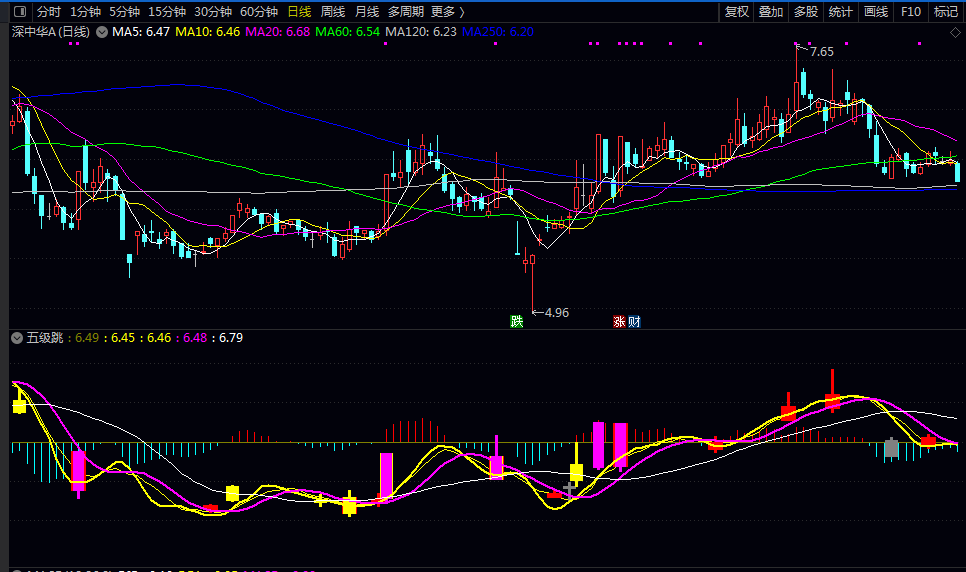Click the 叠加 overlay button
Image resolution: width=966 pixels, height=572 pixels.
pyautogui.click(x=771, y=12)
